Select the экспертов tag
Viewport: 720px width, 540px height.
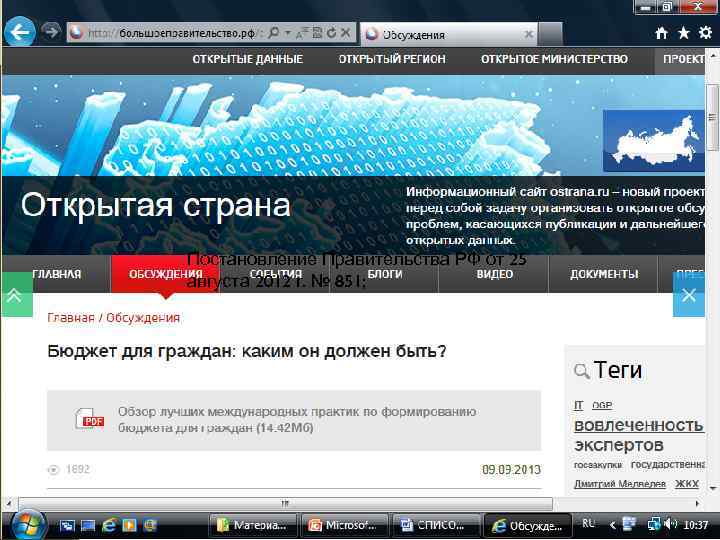click(619, 445)
